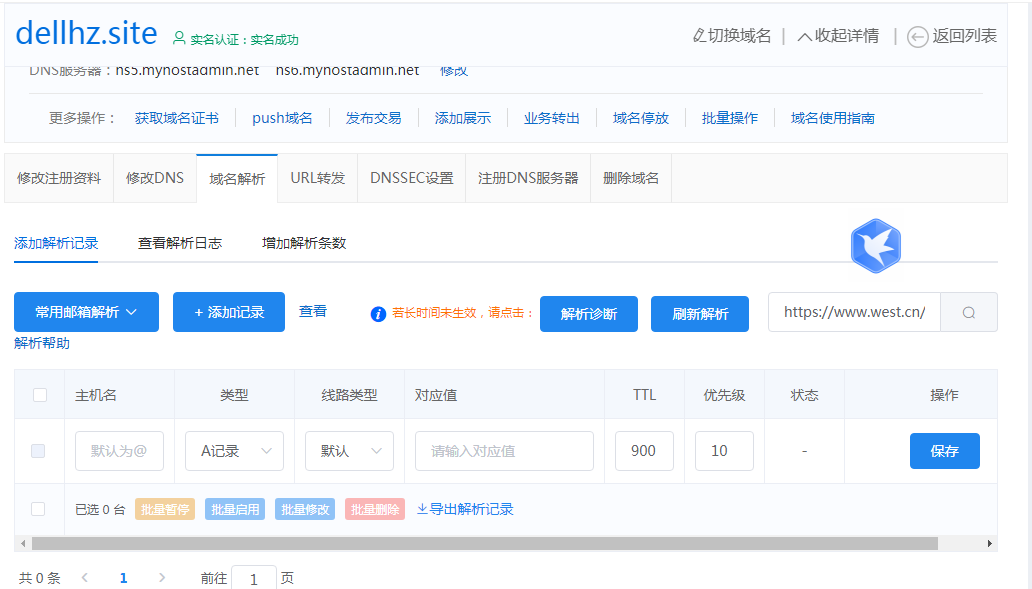Tick the checkbox beside 已选 0 台
The image size is (1032, 589).
(39, 509)
